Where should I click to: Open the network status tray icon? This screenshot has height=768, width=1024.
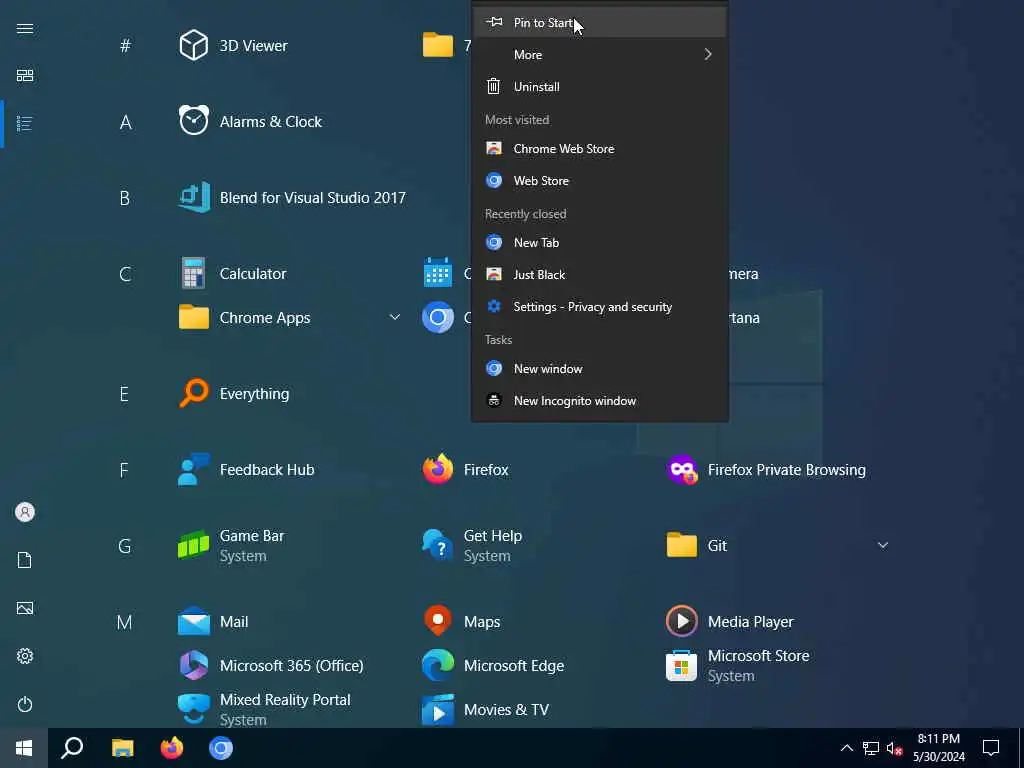pos(871,748)
